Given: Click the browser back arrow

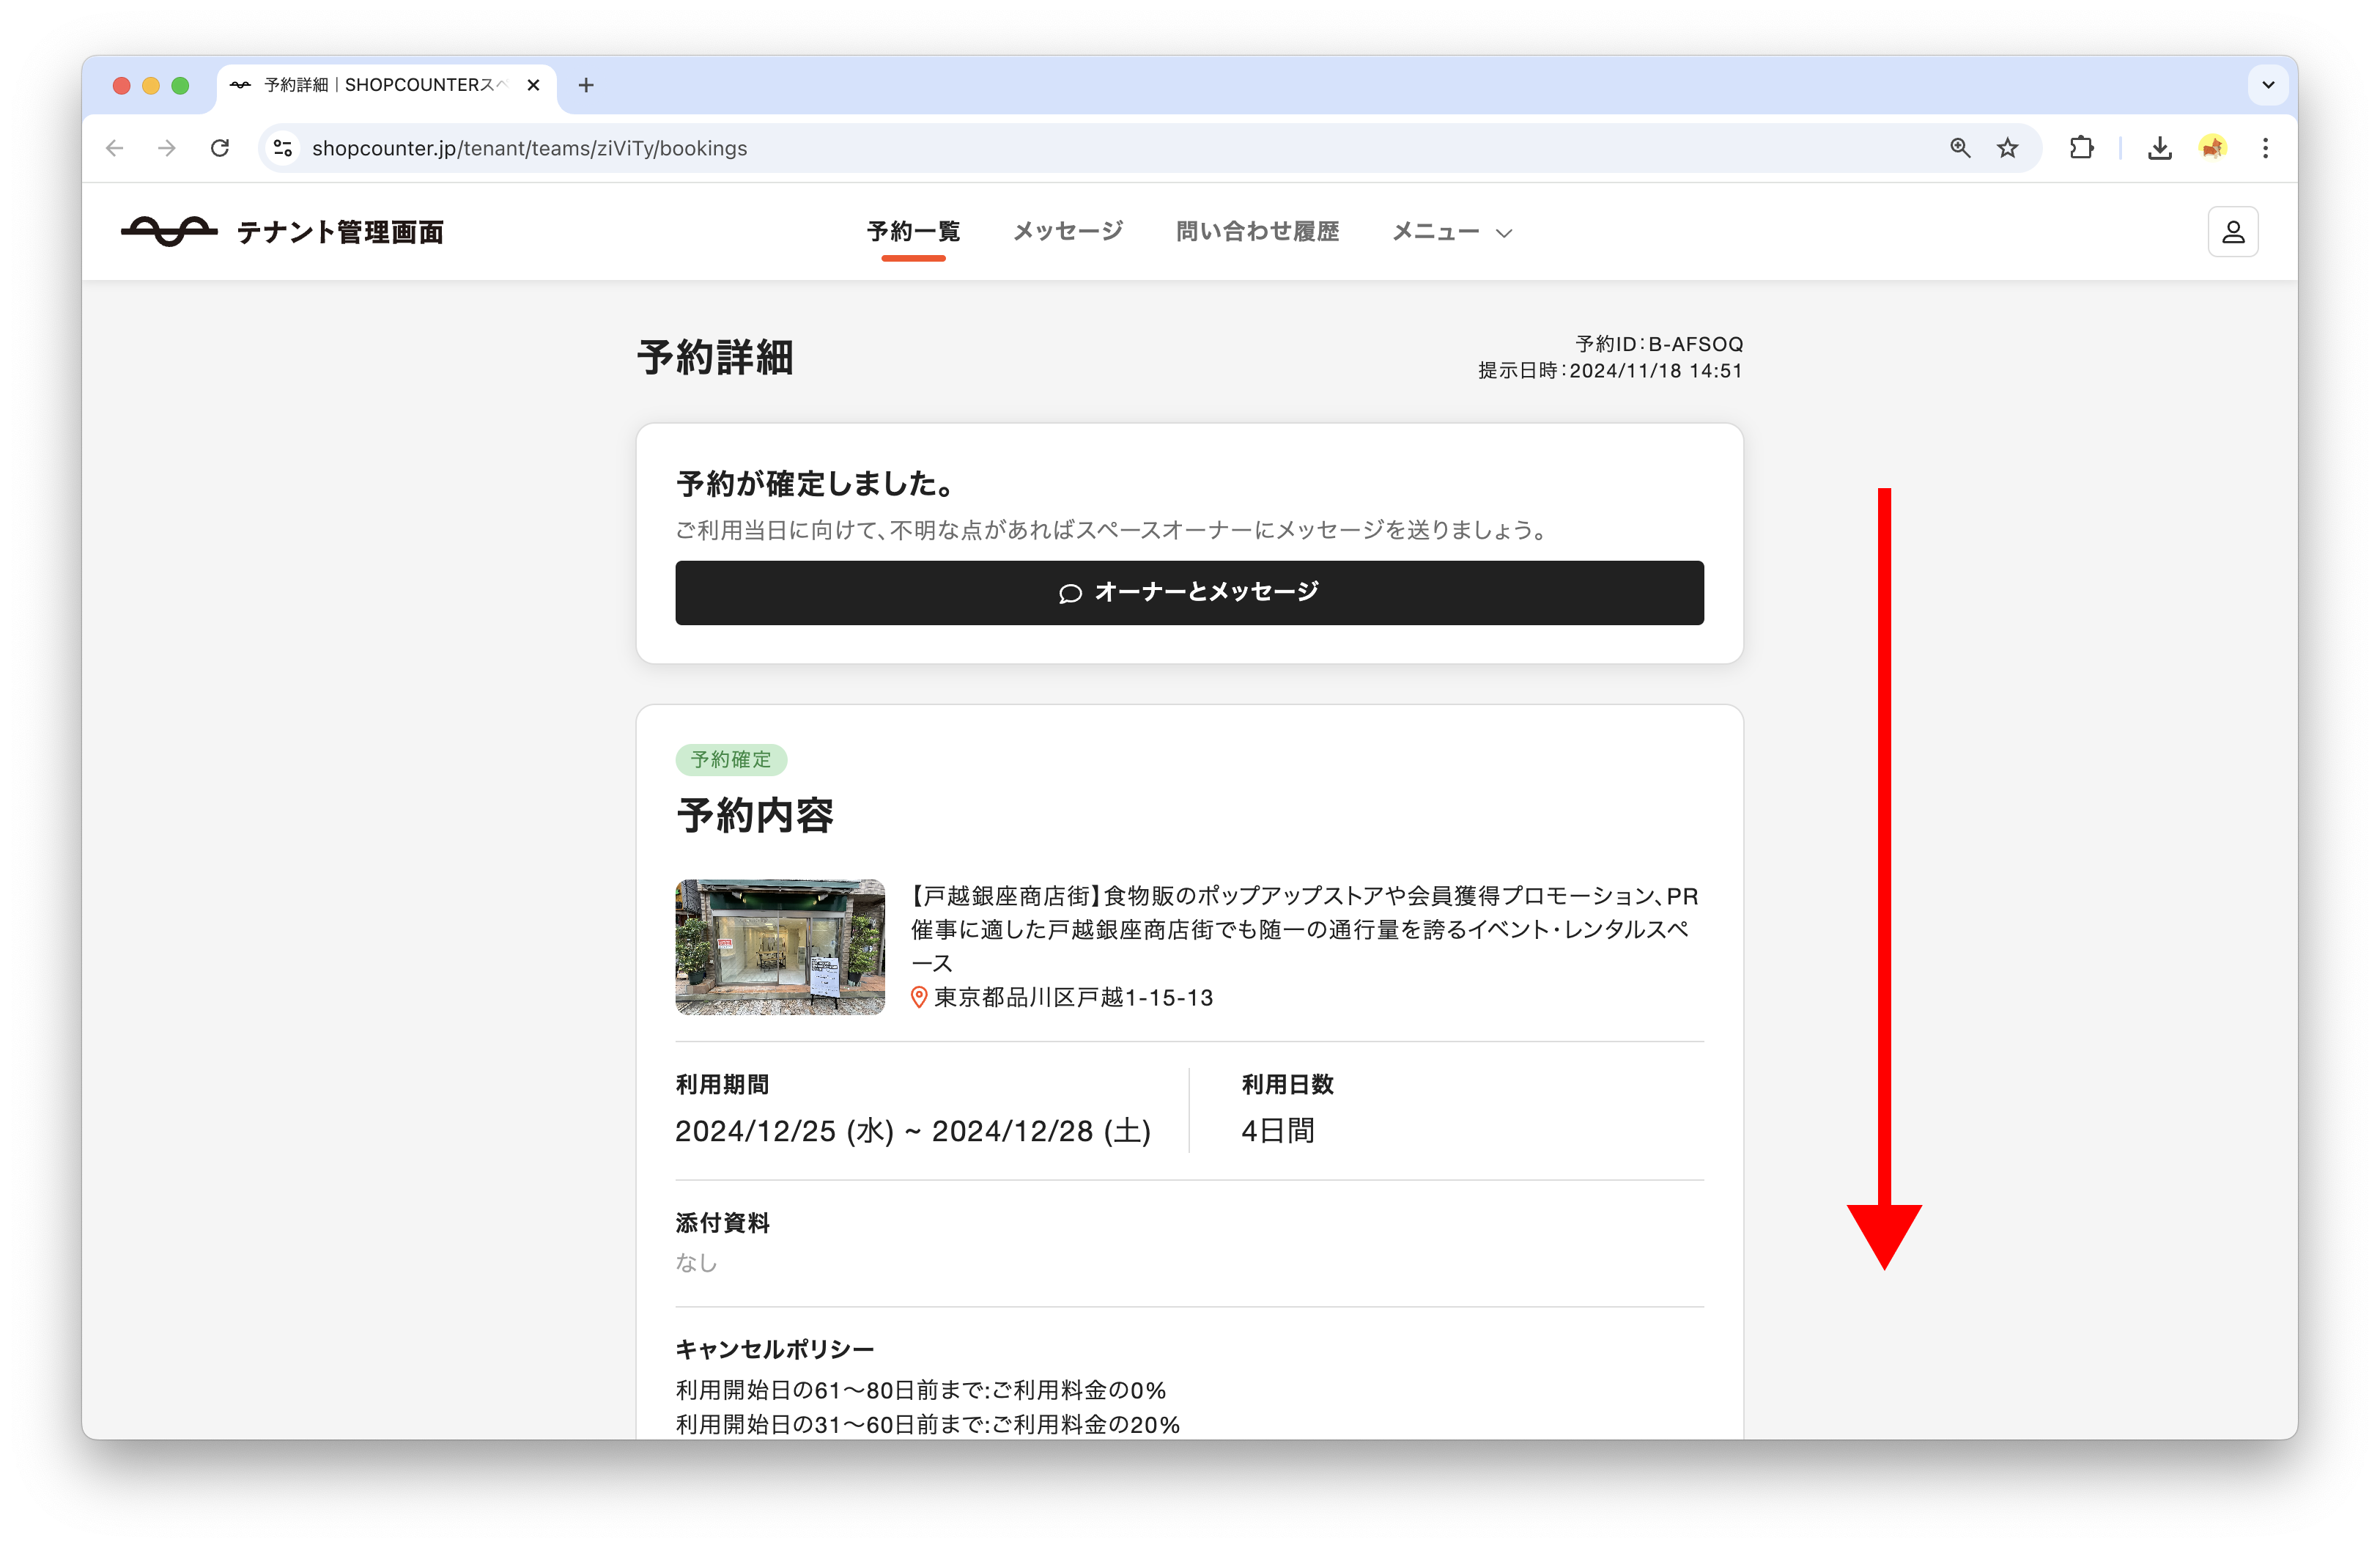Looking at the screenshot, I should point(115,148).
